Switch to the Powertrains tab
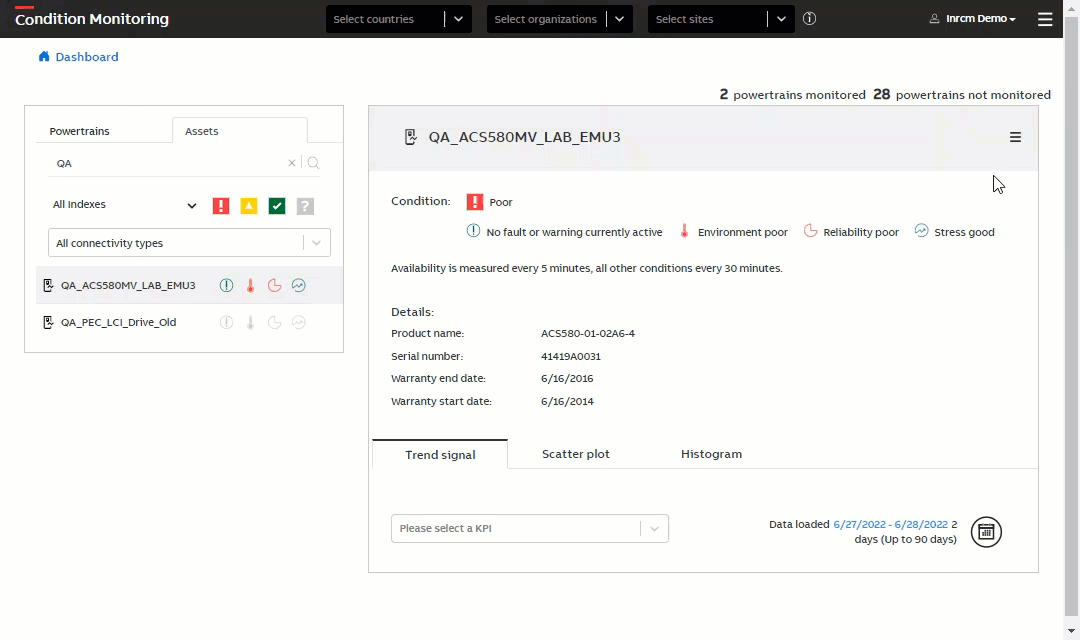Screen dimensions: 1080x640 click(x=79, y=131)
